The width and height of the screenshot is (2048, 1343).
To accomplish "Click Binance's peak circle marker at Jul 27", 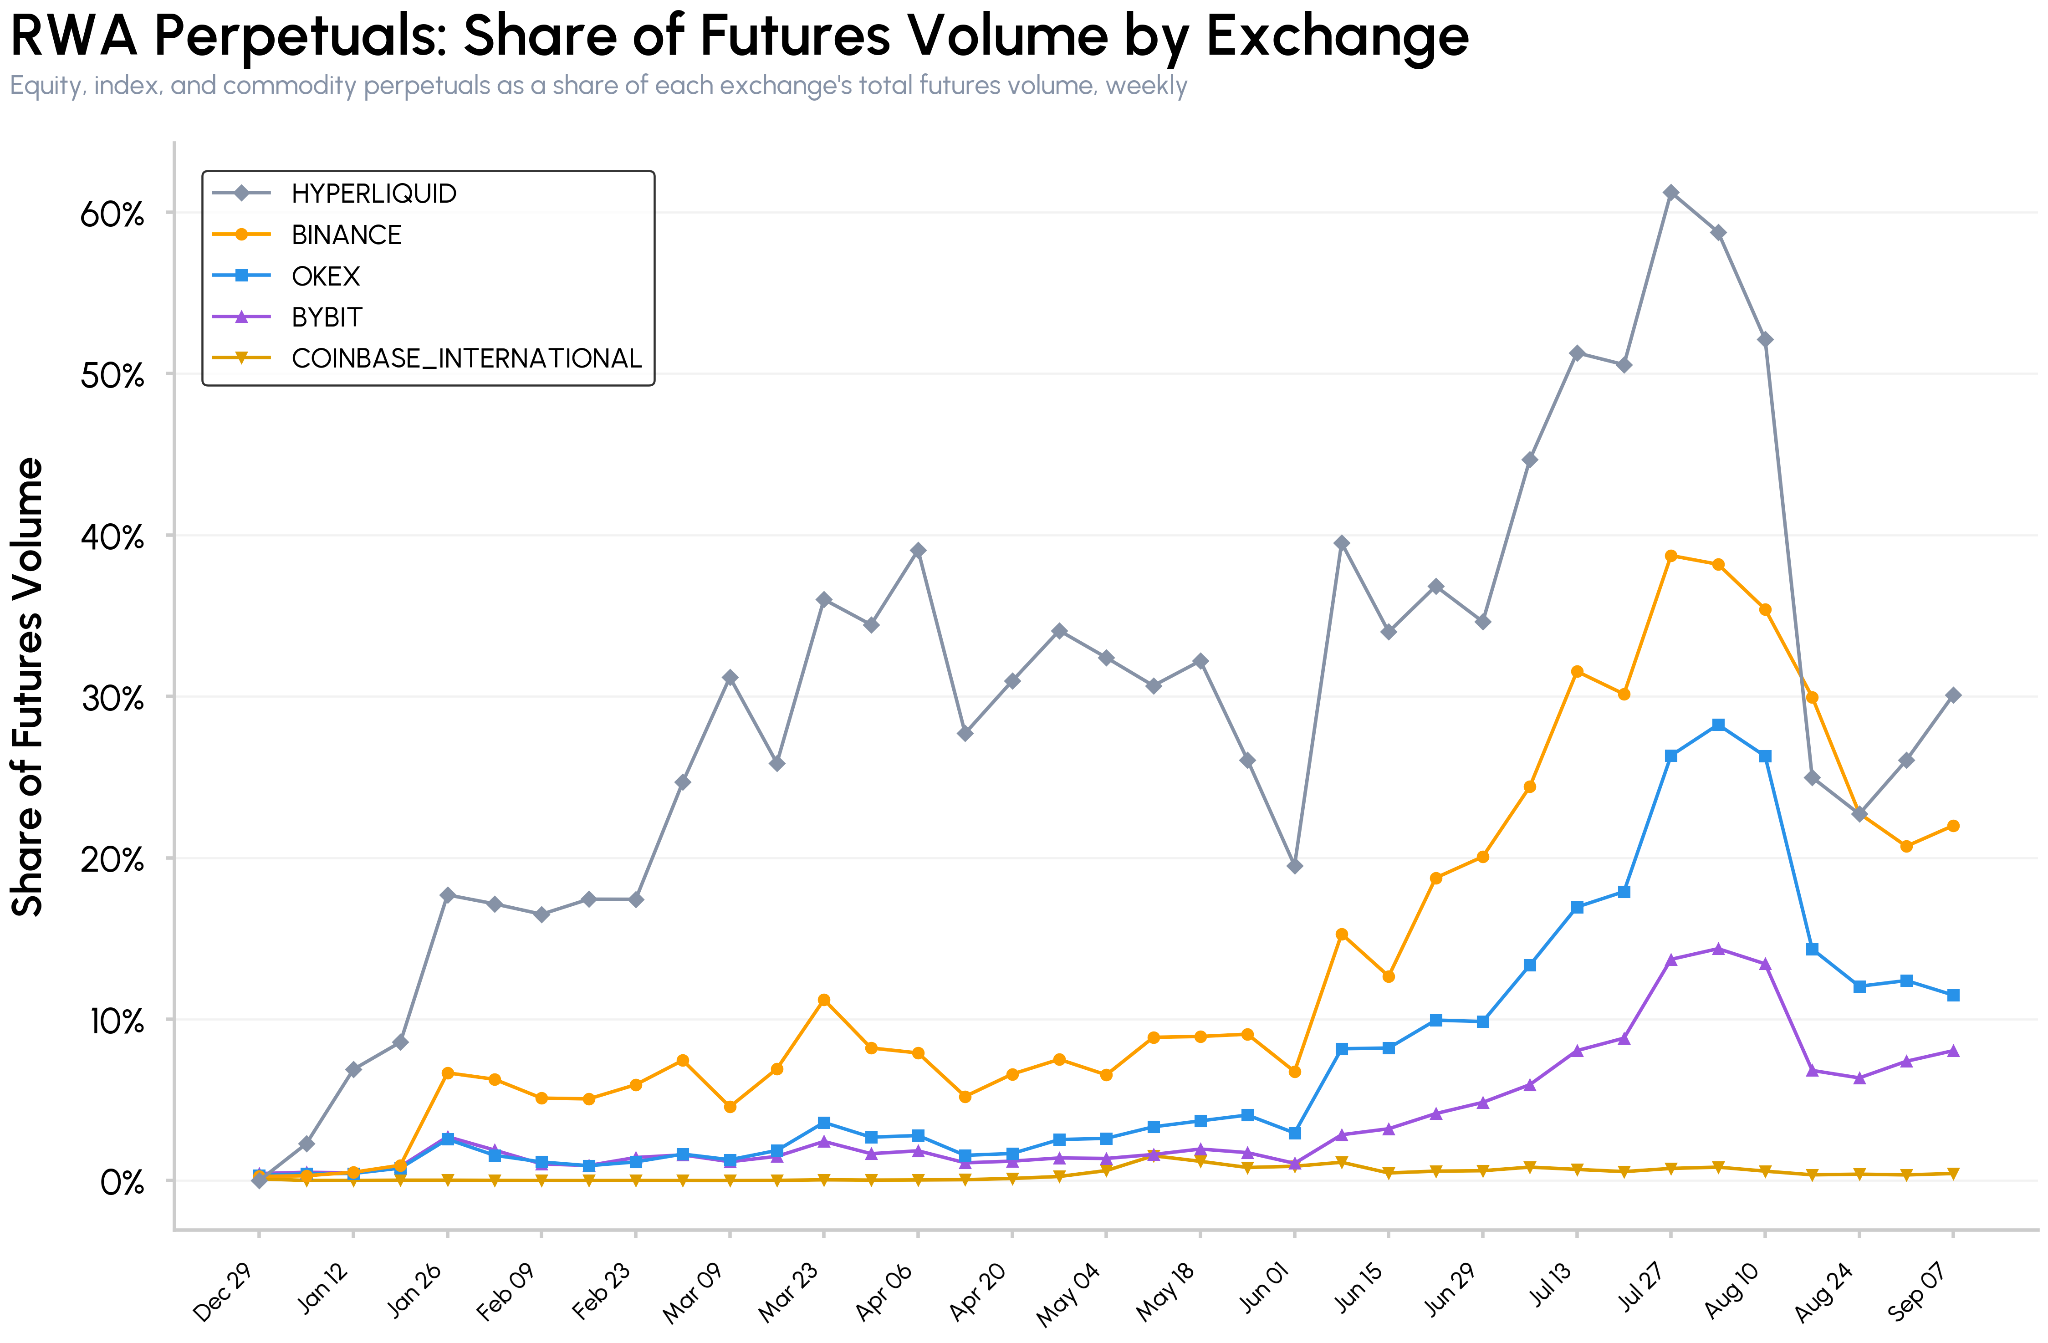I will pos(1671,555).
